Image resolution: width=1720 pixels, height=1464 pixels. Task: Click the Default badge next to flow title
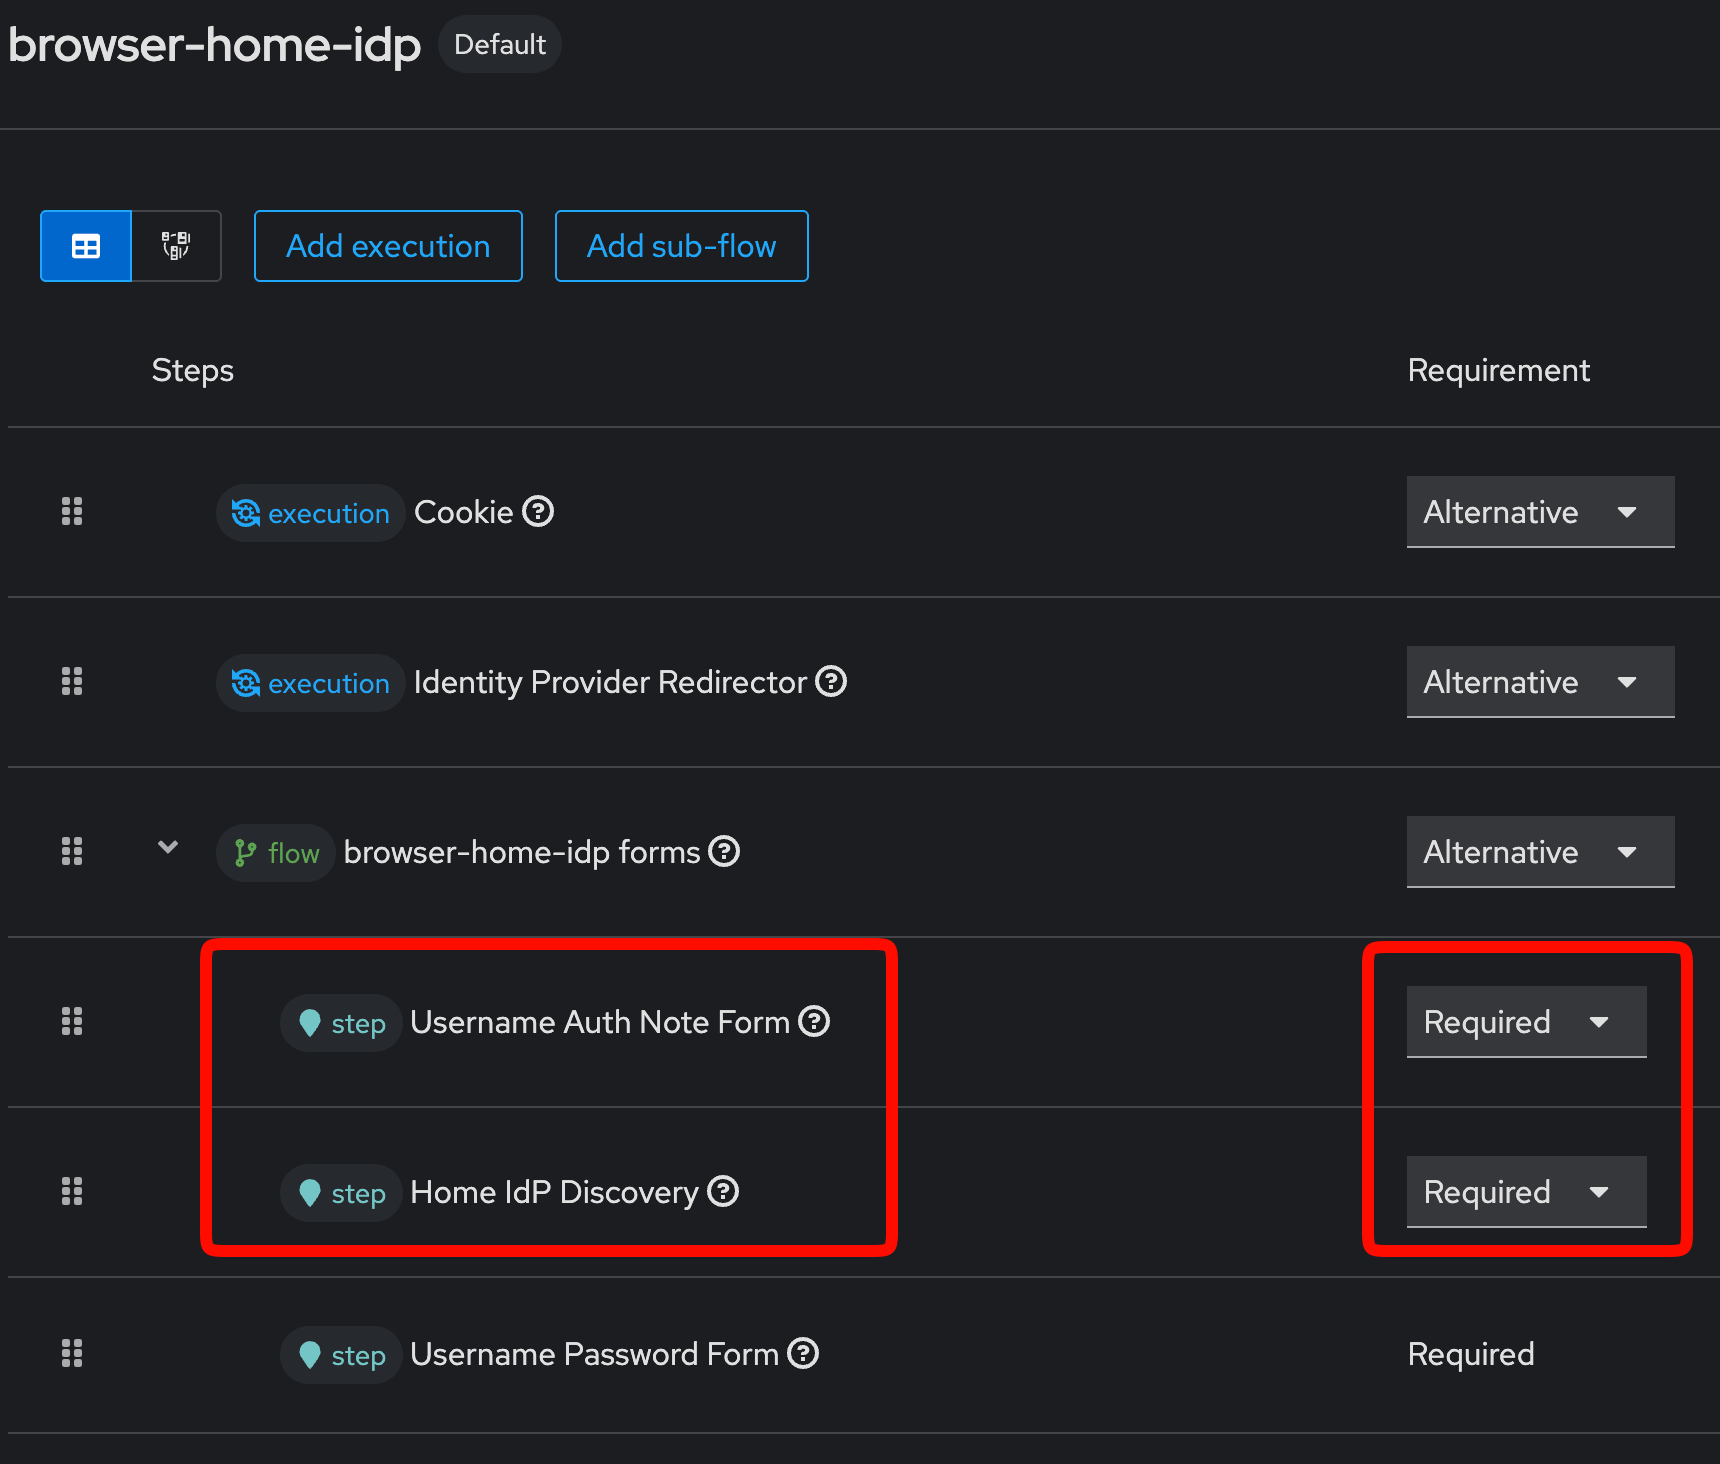tap(499, 44)
